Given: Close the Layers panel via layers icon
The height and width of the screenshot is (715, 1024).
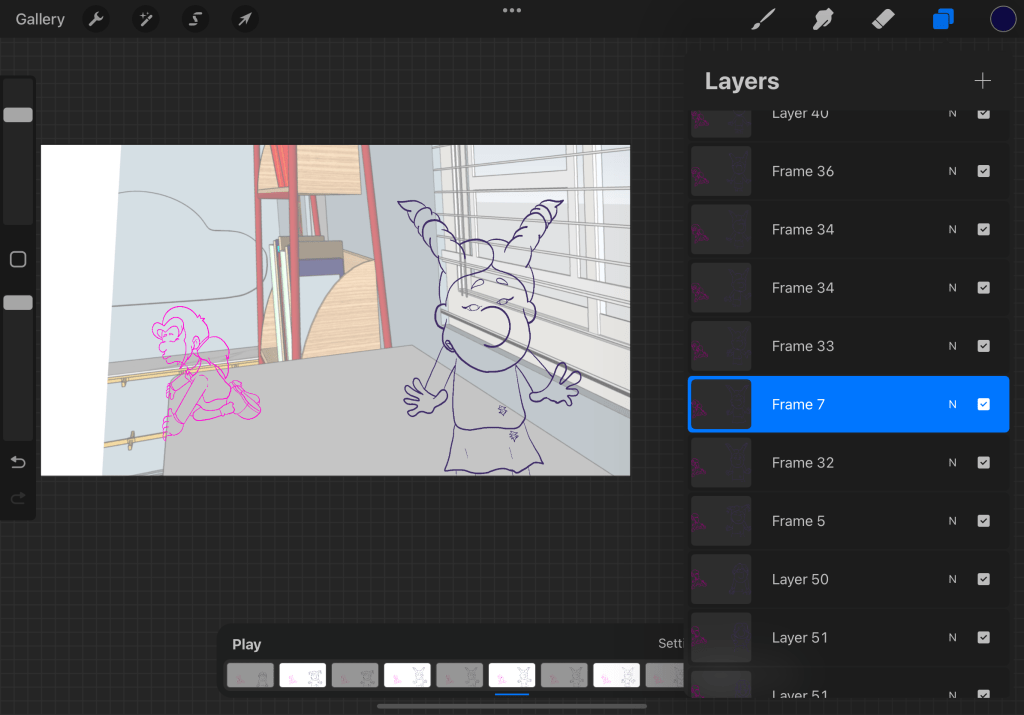Looking at the screenshot, I should [942, 19].
